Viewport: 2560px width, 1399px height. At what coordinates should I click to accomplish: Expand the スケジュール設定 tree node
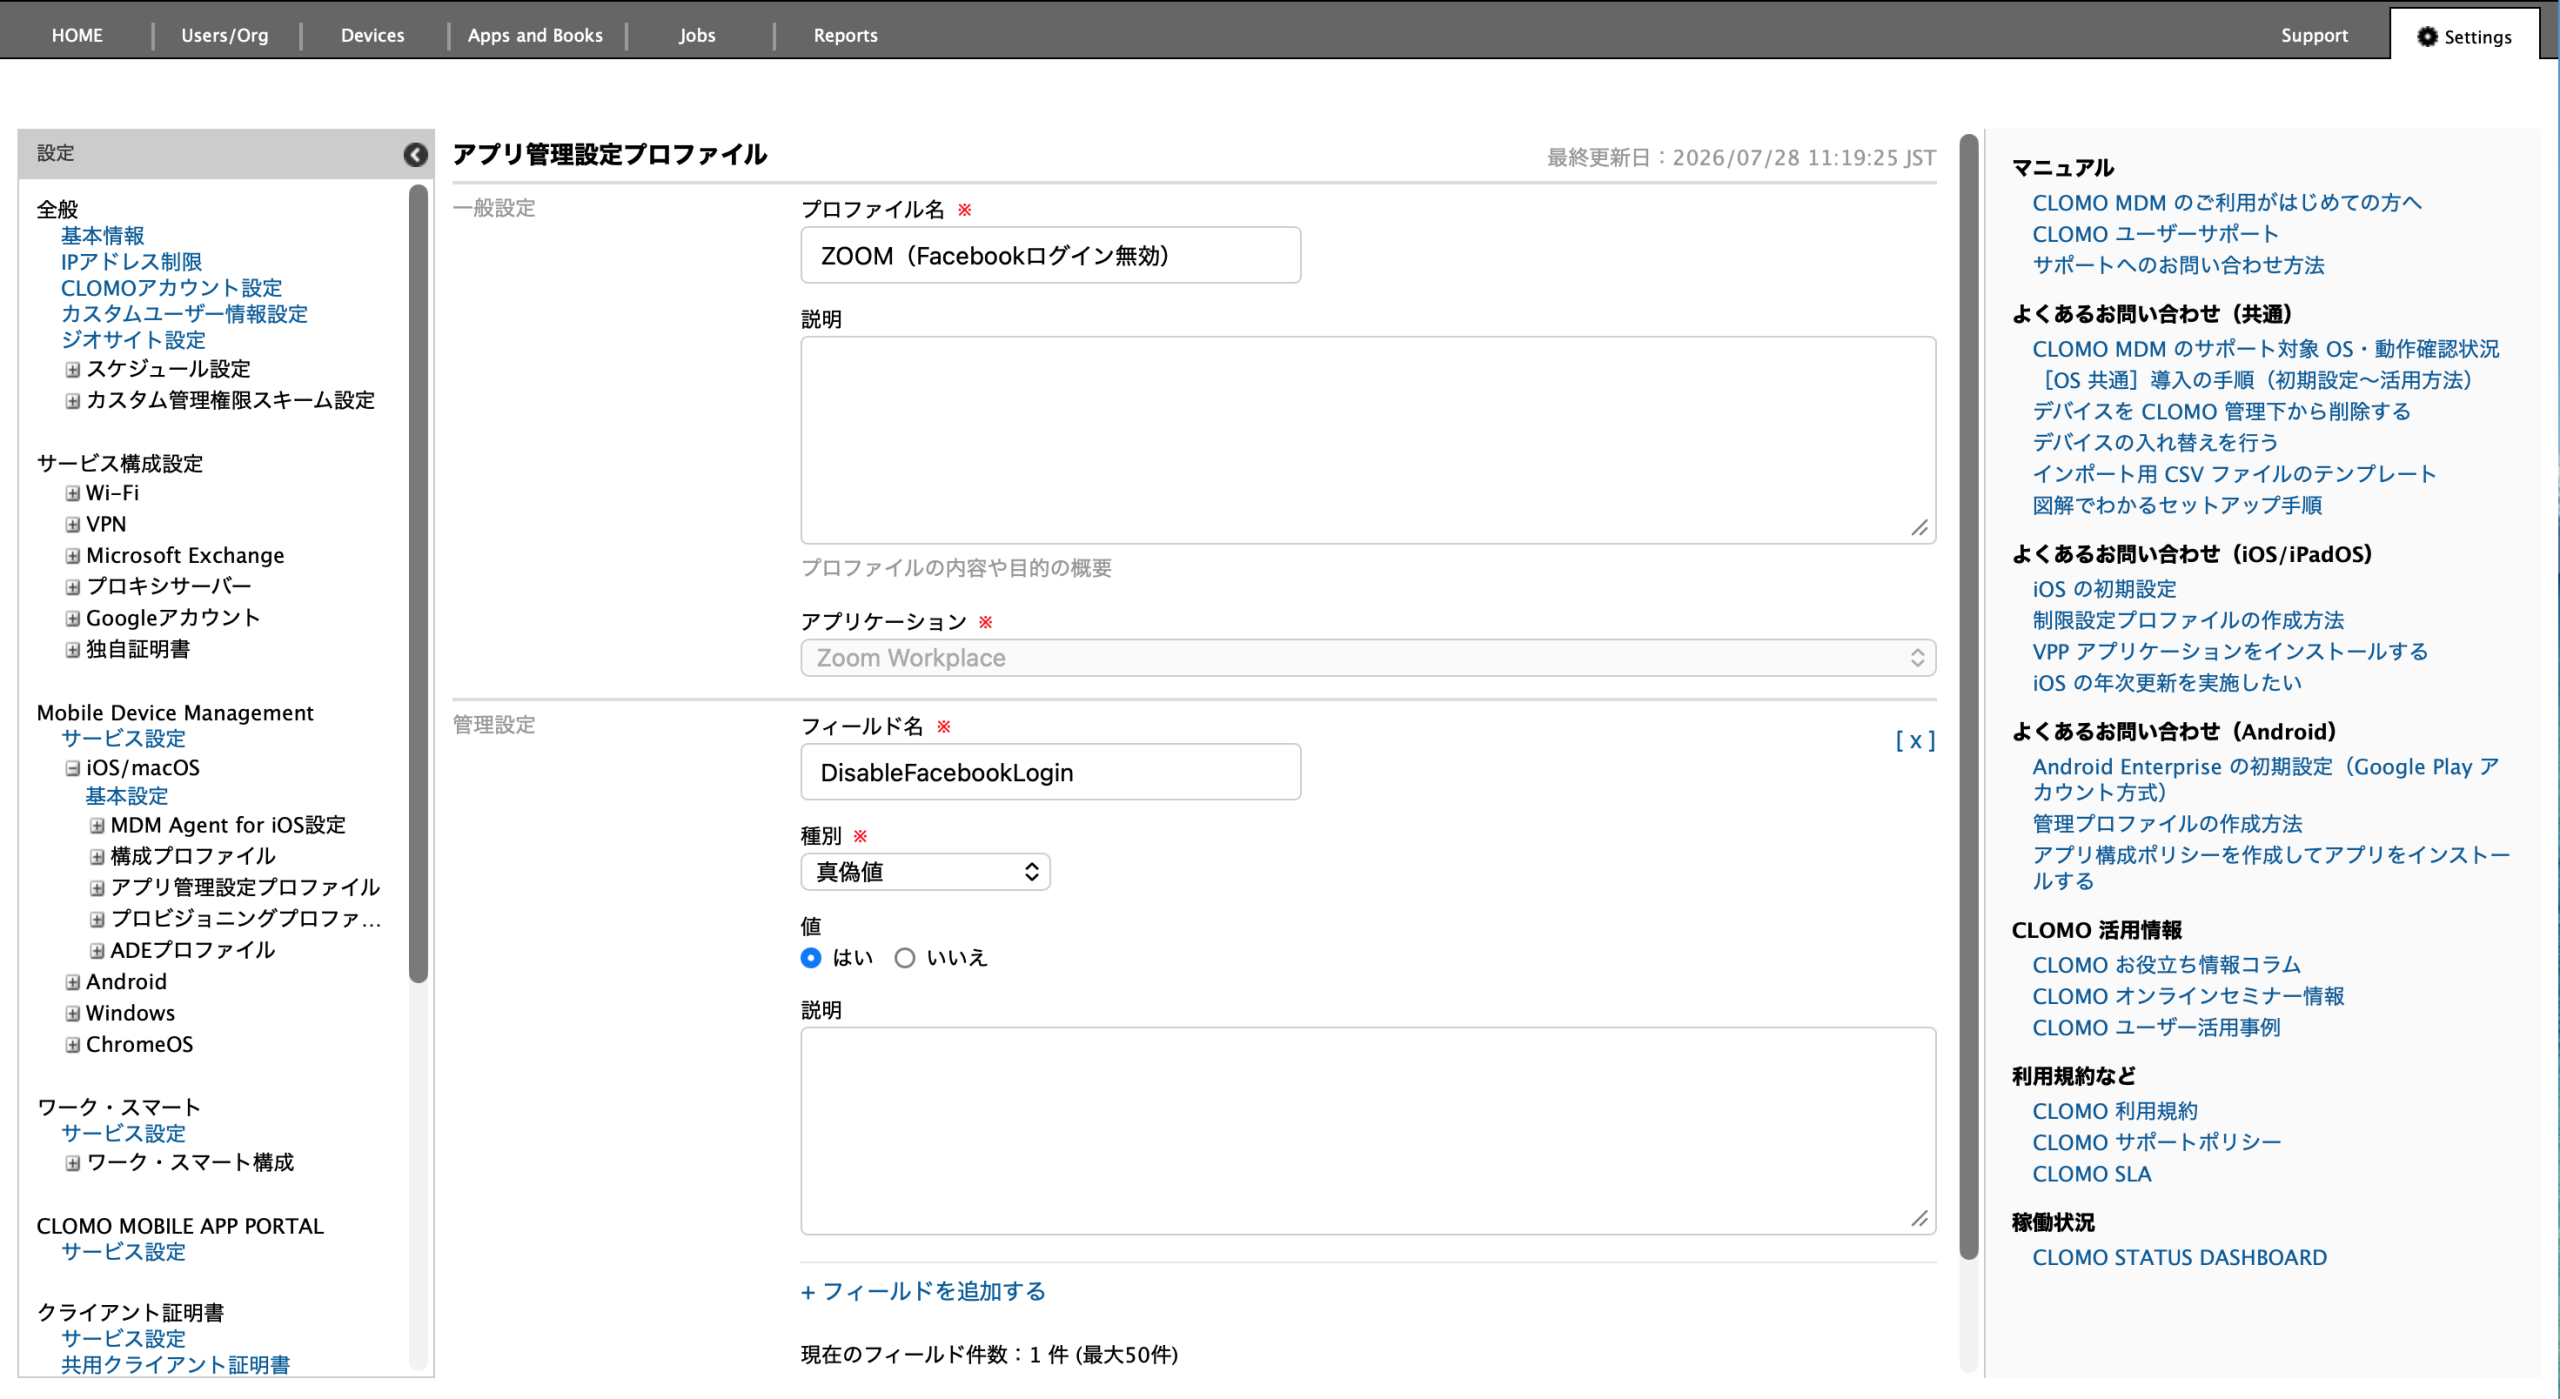pos(73,370)
